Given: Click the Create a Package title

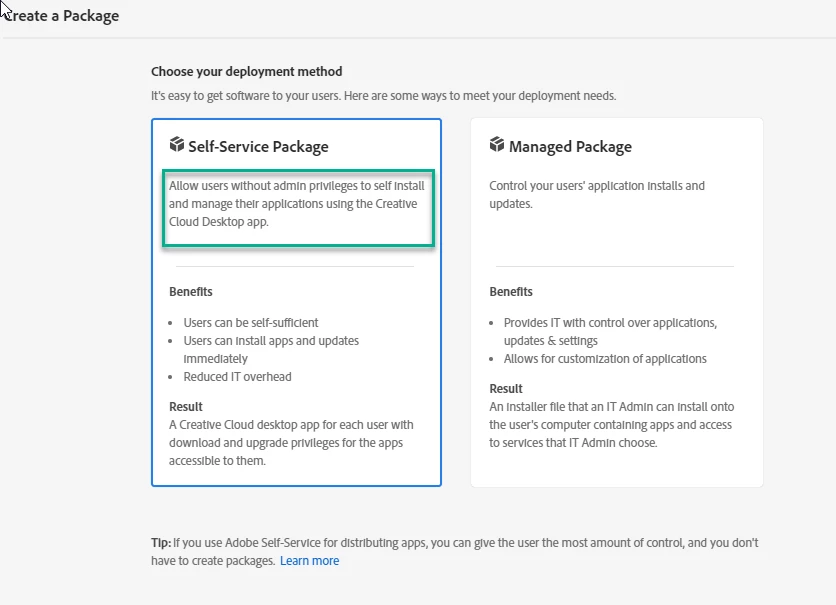Looking at the screenshot, I should (60, 15).
